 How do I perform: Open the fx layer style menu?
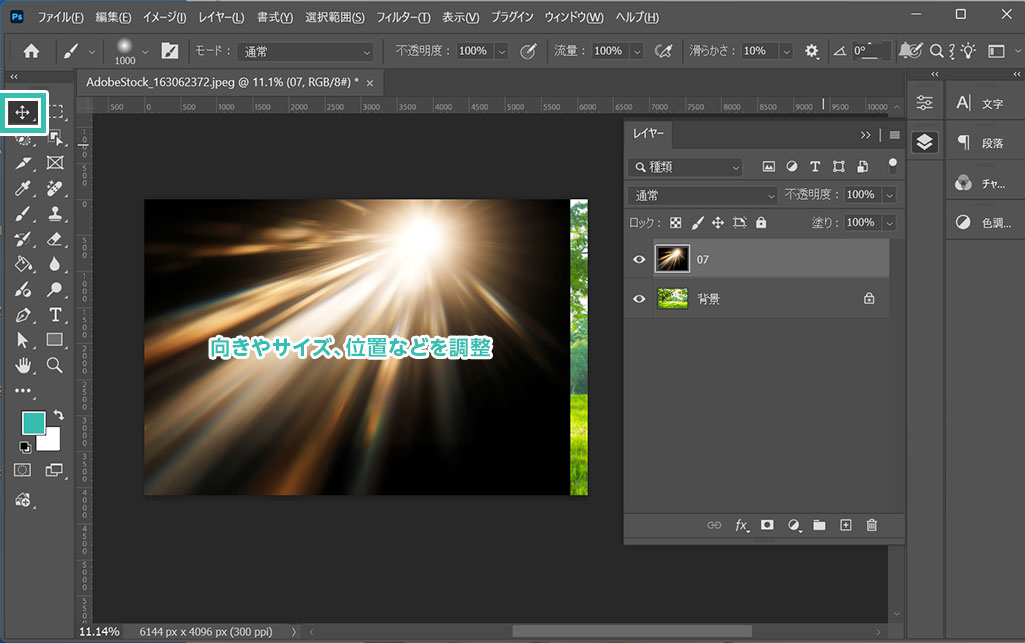[741, 525]
